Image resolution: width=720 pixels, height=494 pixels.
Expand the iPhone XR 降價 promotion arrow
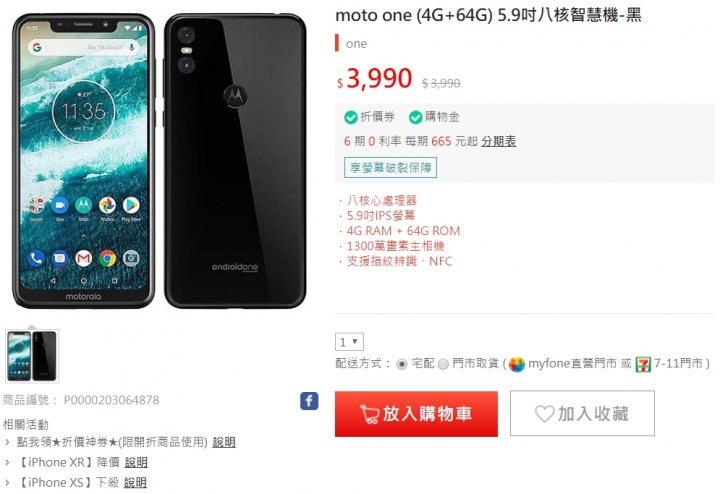point(7,463)
